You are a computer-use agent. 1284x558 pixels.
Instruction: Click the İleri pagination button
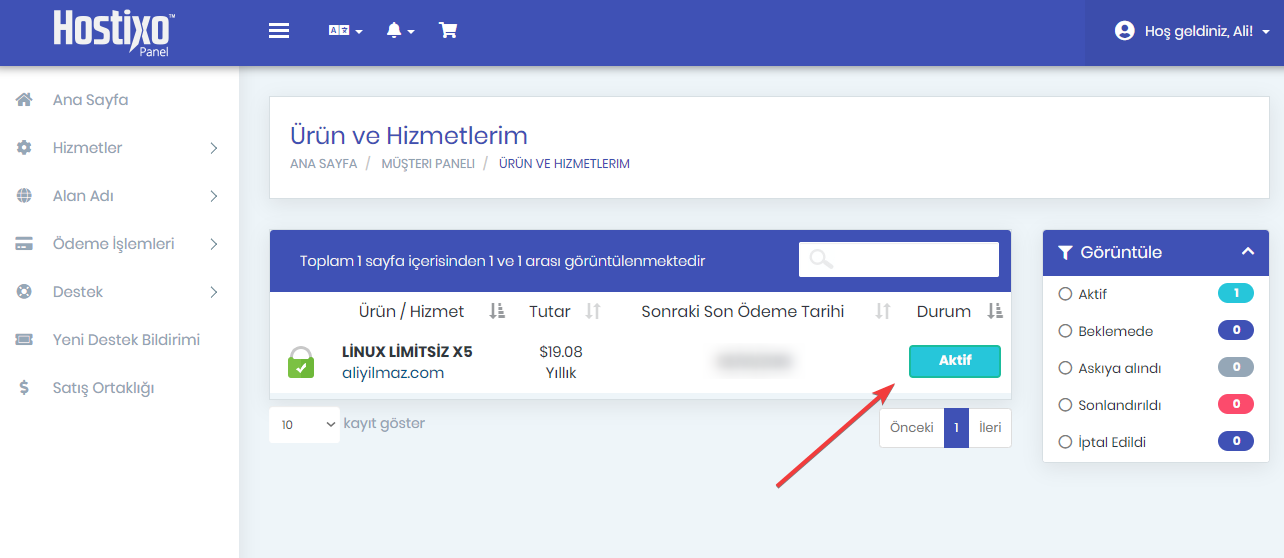(990, 428)
